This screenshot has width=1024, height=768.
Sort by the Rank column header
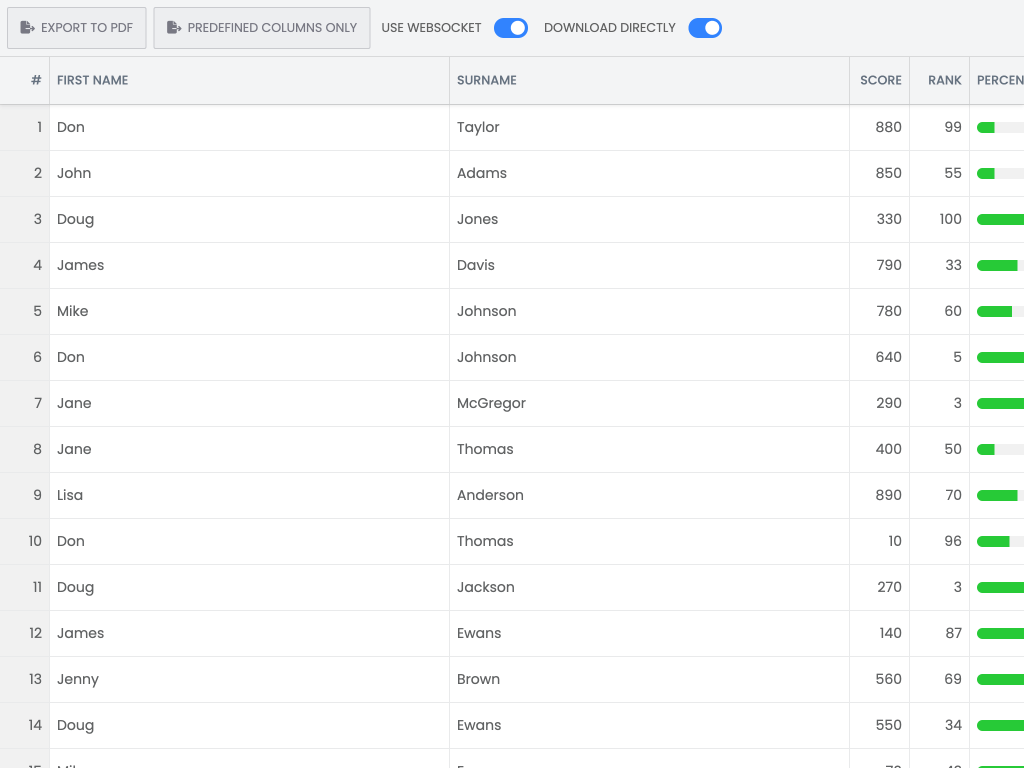click(939, 80)
